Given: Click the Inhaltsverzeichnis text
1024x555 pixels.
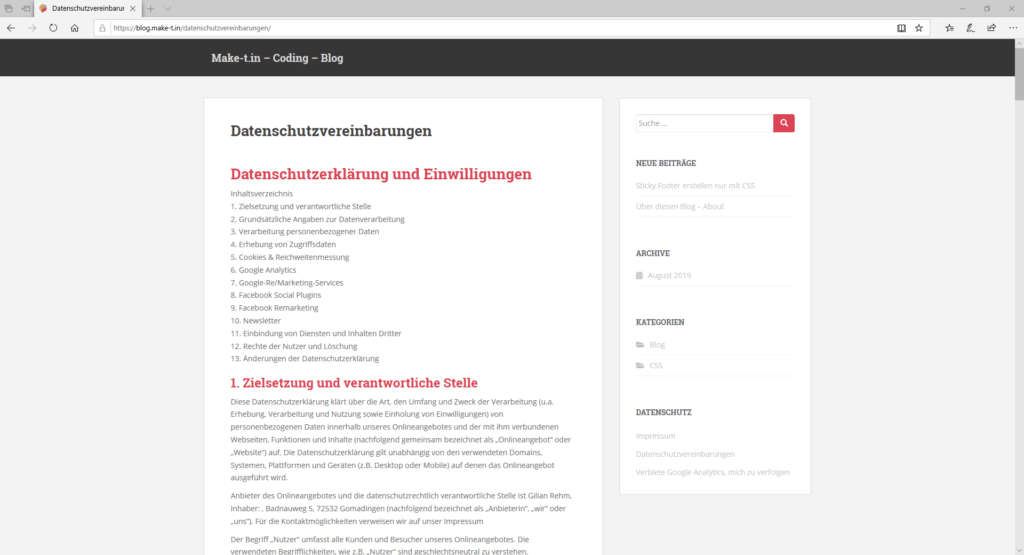Looking at the screenshot, I should [x=261, y=193].
